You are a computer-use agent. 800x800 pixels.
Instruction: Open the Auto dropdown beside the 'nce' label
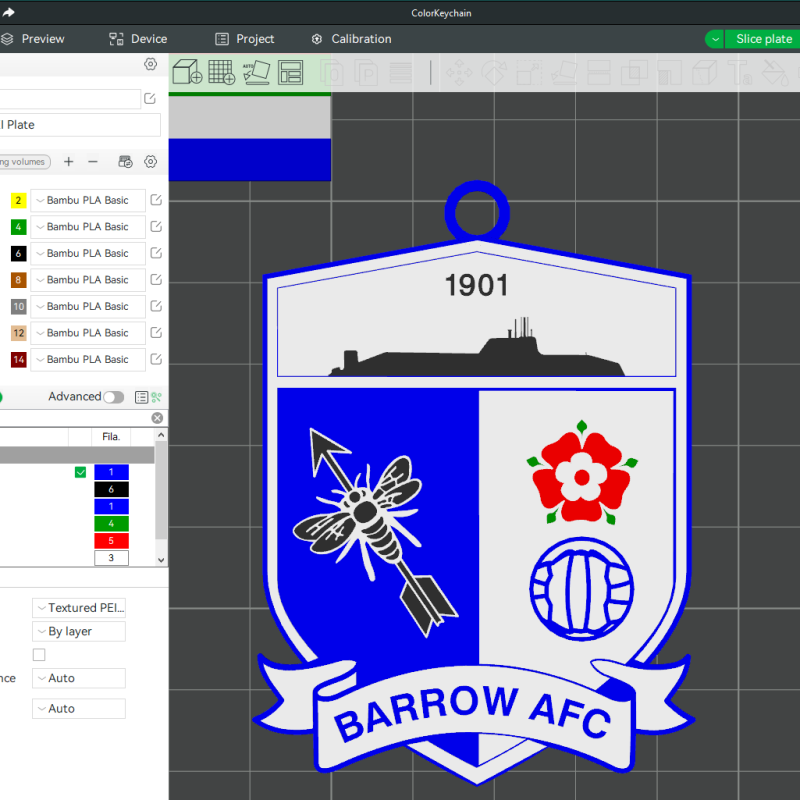tap(79, 678)
